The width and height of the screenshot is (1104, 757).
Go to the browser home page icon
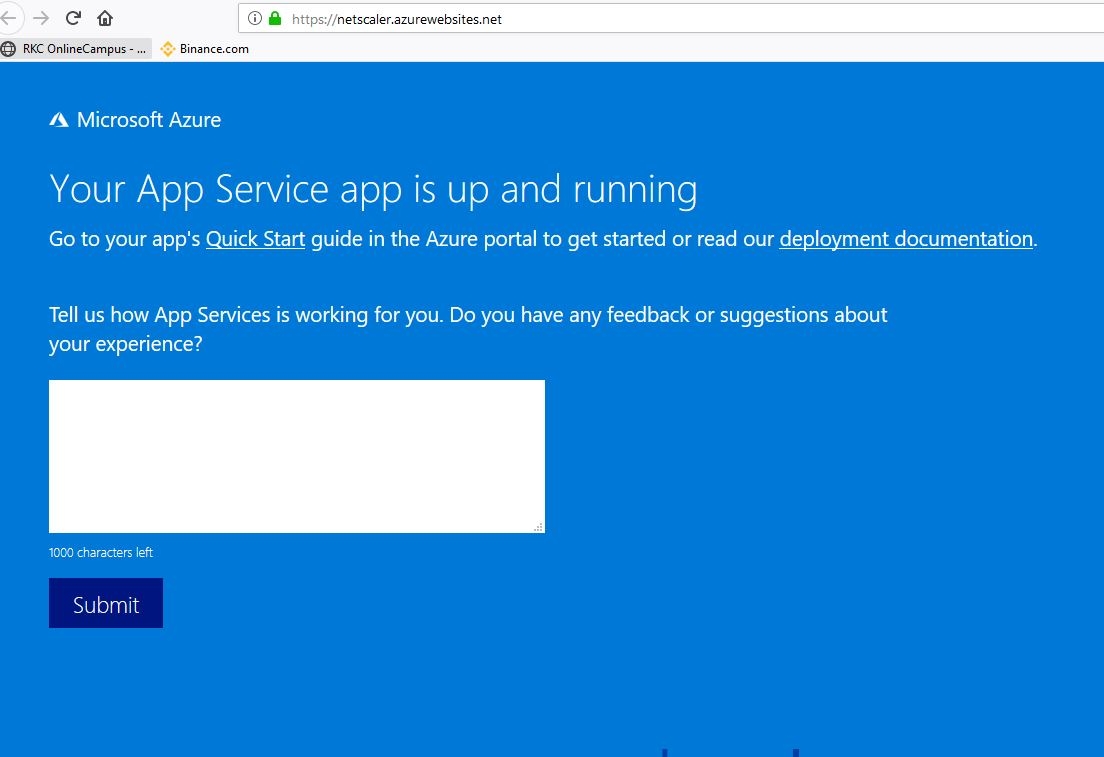pyautogui.click(x=105, y=18)
